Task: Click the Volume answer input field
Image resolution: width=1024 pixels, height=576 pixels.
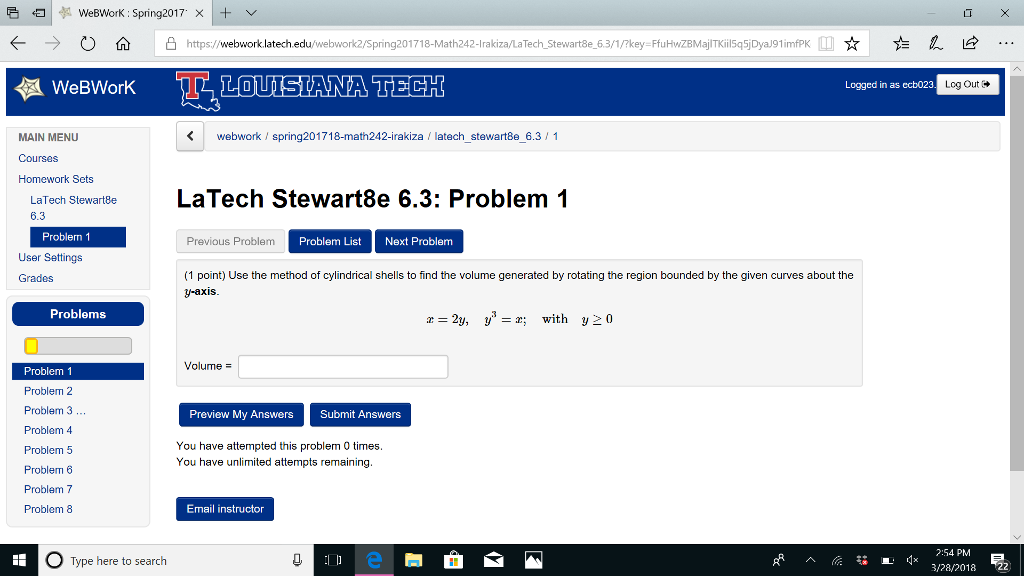Action: (x=342, y=366)
